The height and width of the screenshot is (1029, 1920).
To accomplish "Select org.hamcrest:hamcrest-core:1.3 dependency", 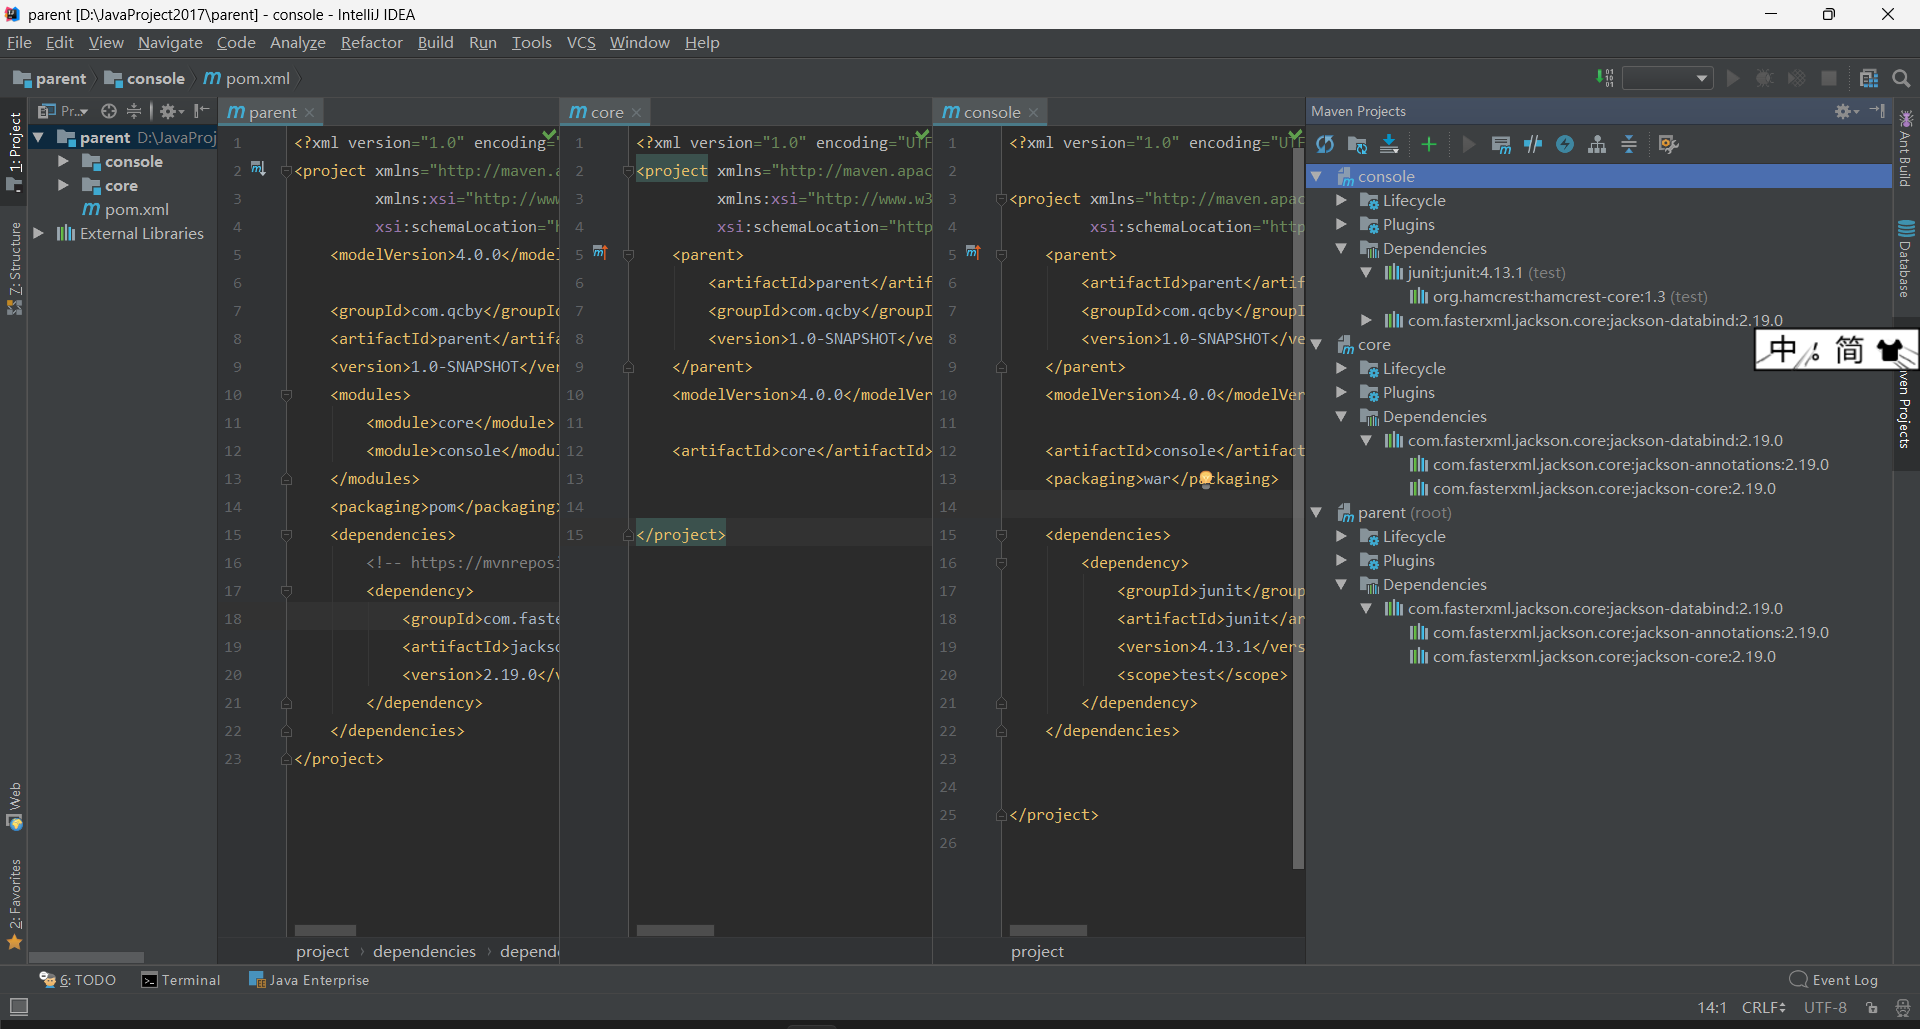I will (1559, 296).
